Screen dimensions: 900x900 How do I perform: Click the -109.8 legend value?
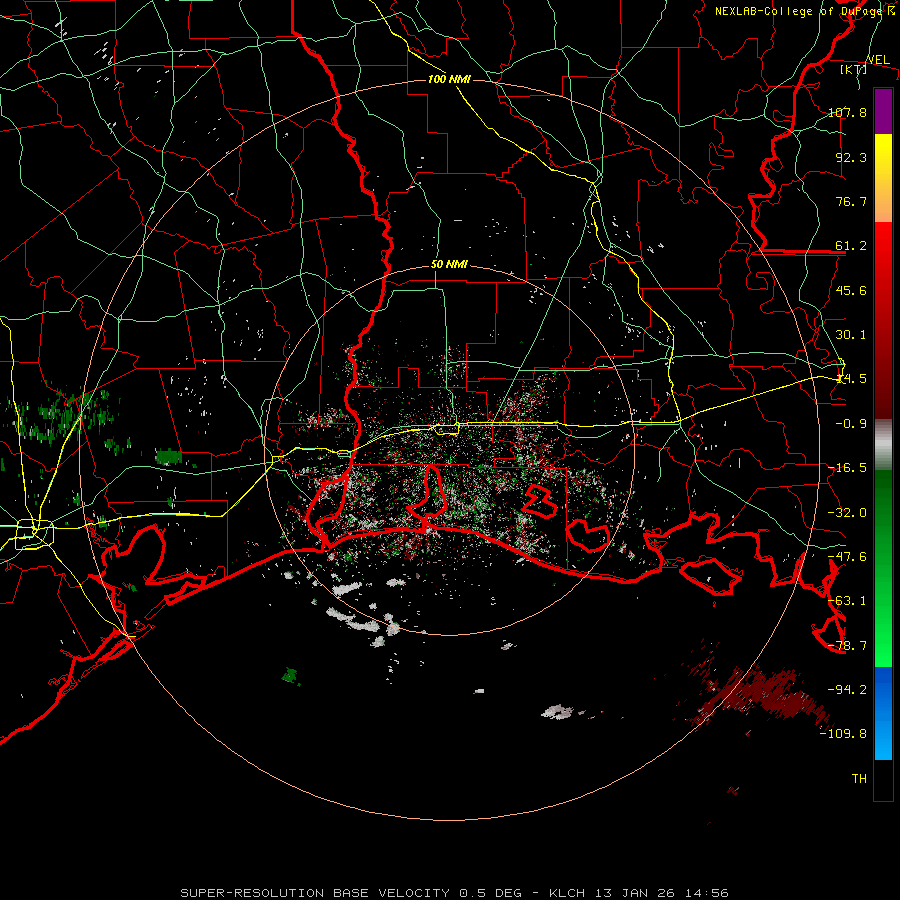843,734
